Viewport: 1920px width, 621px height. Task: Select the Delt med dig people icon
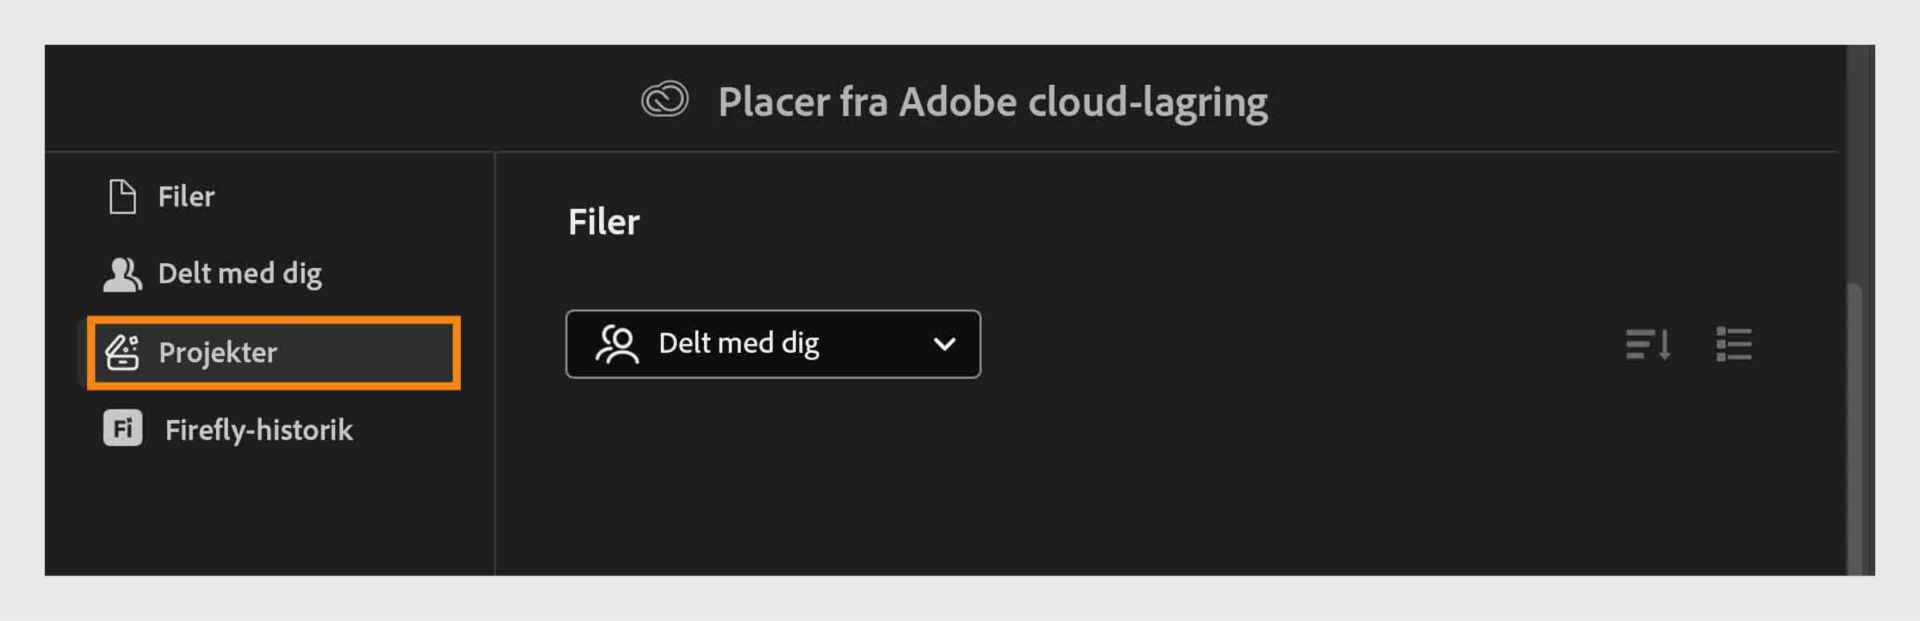pyautogui.click(x=122, y=272)
